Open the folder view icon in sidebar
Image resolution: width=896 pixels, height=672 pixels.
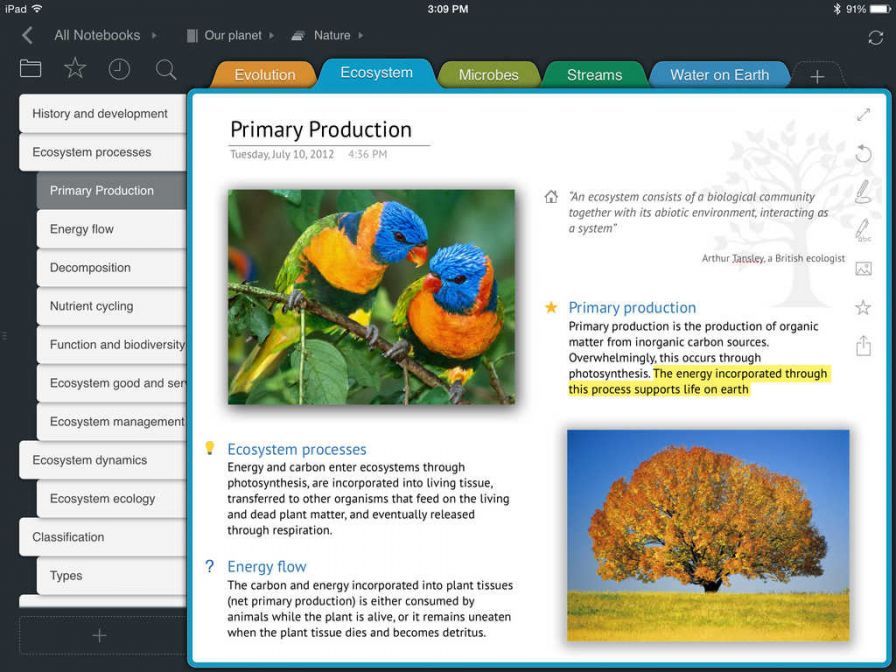coord(30,69)
